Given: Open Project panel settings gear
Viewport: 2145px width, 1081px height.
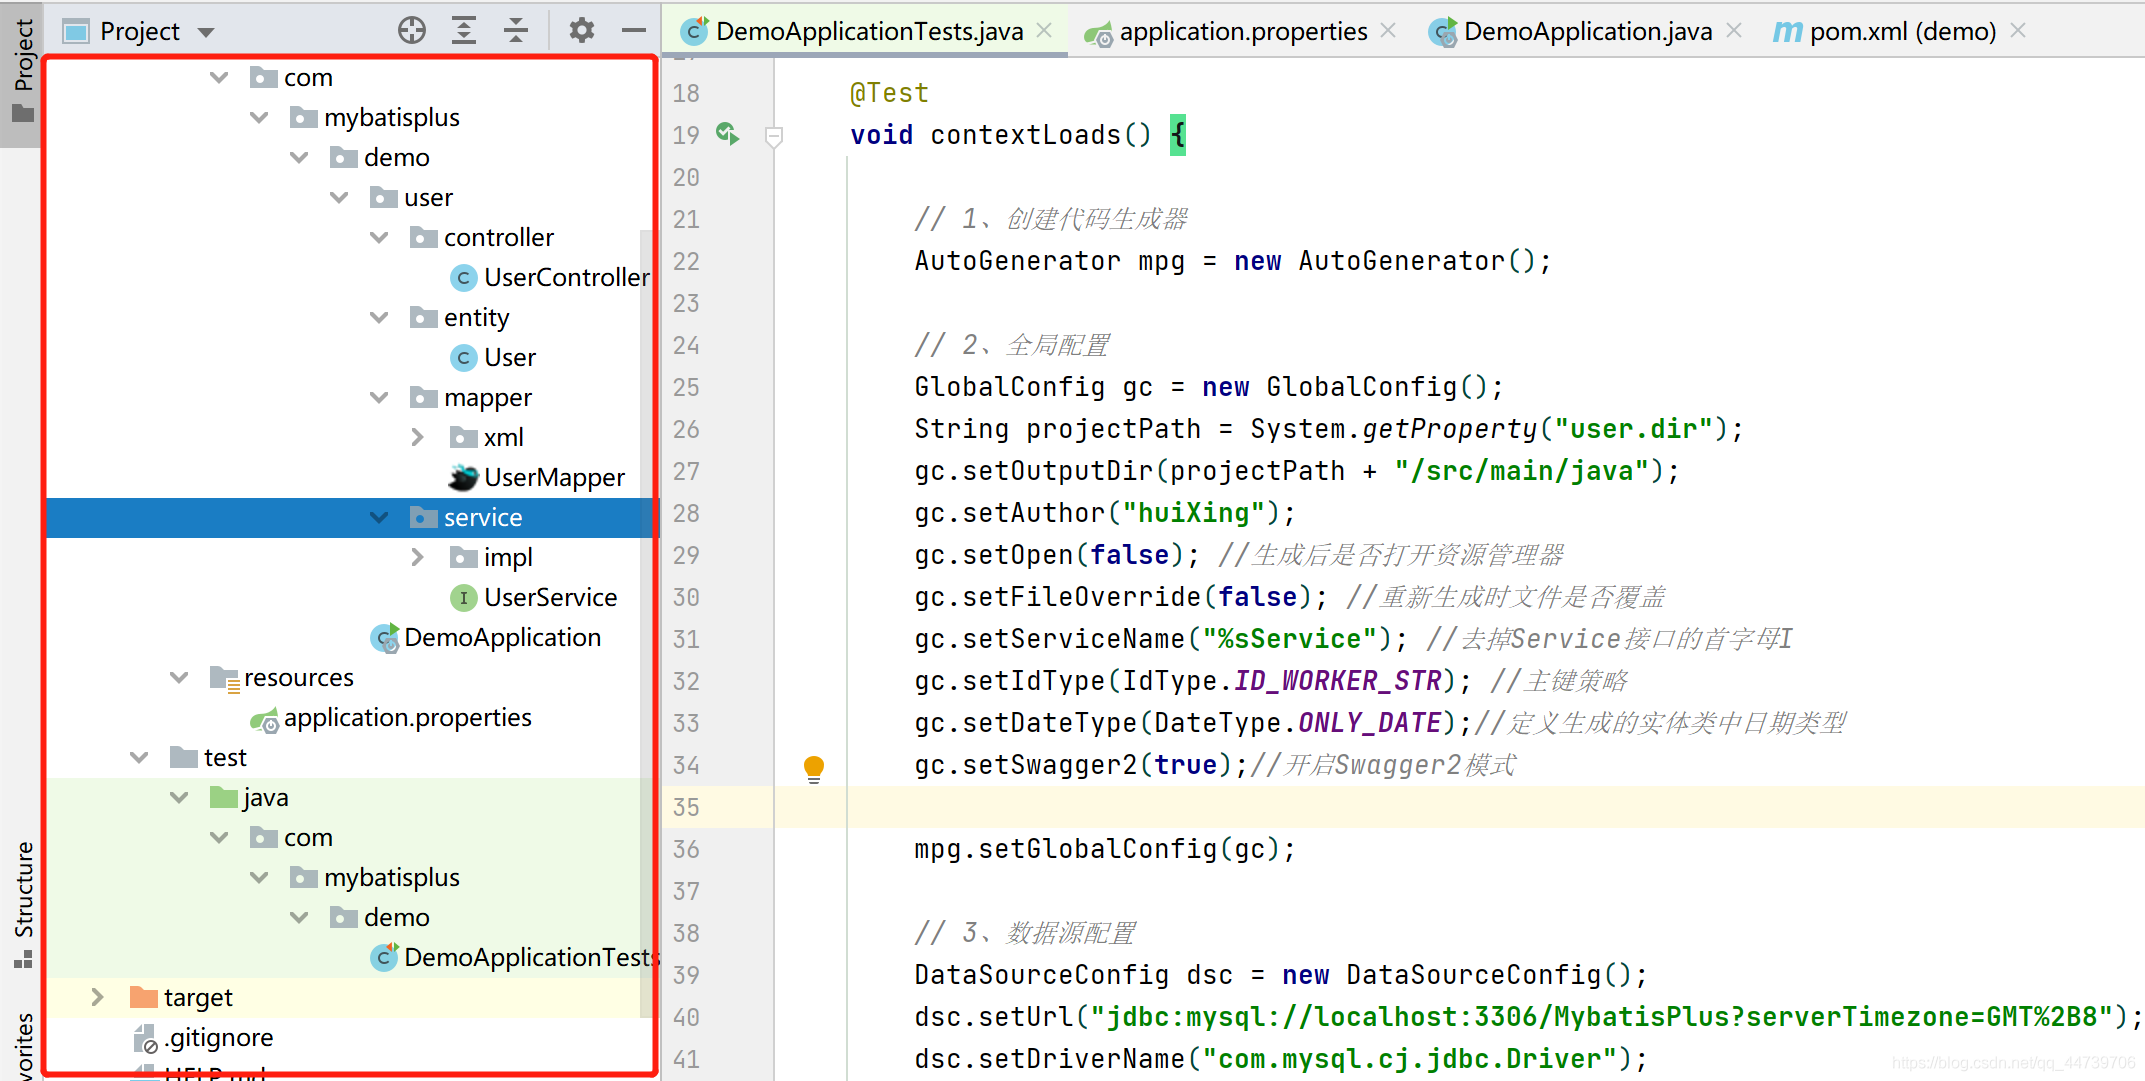Looking at the screenshot, I should point(582,31).
